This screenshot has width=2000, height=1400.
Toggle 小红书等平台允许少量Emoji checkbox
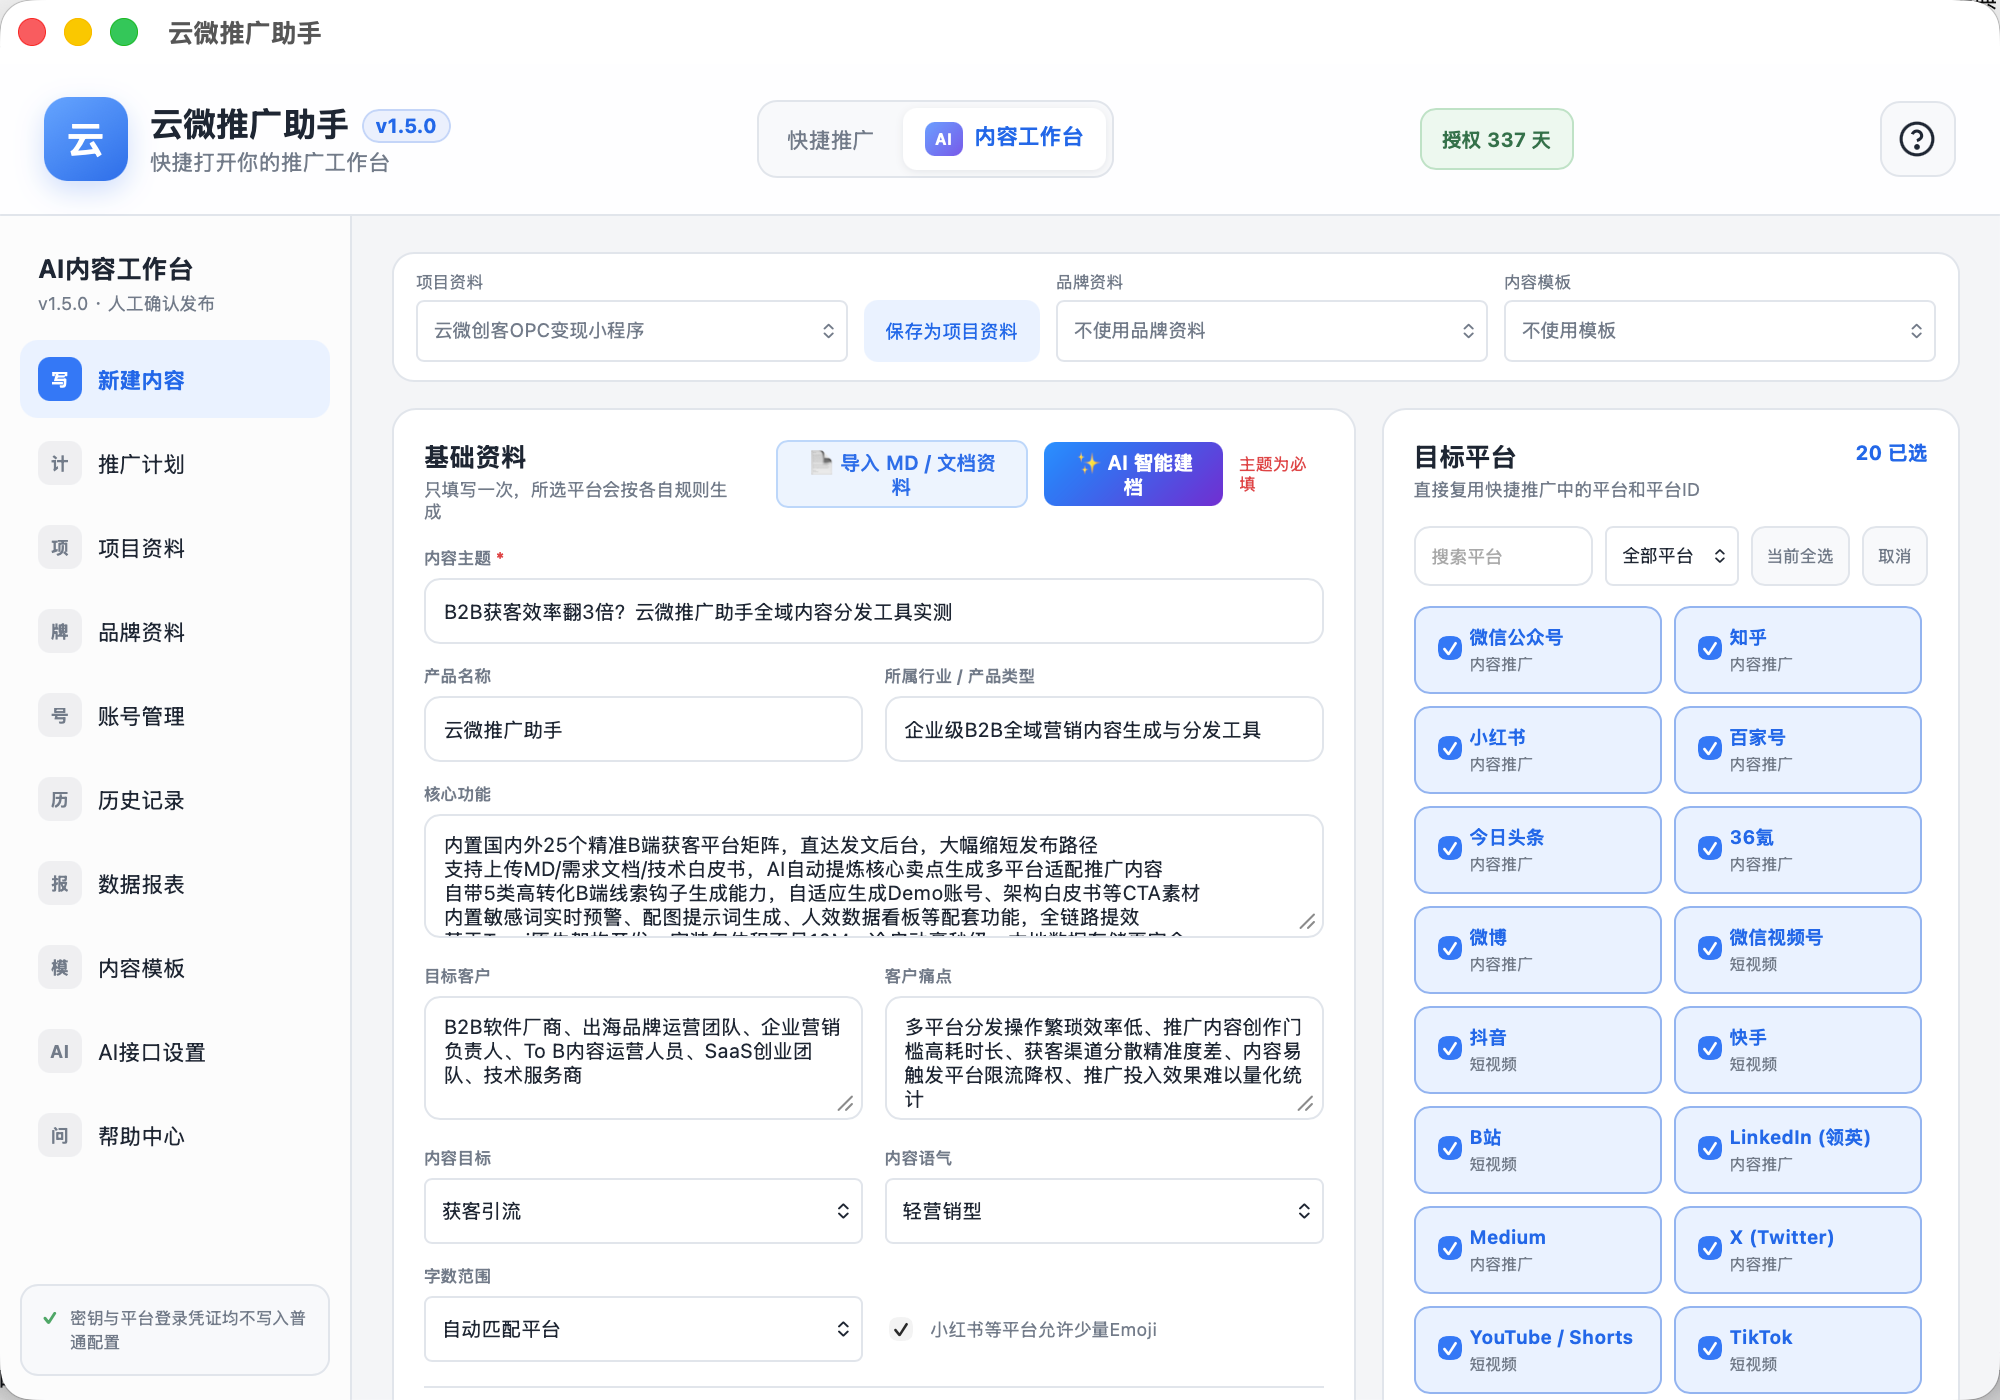point(901,1329)
